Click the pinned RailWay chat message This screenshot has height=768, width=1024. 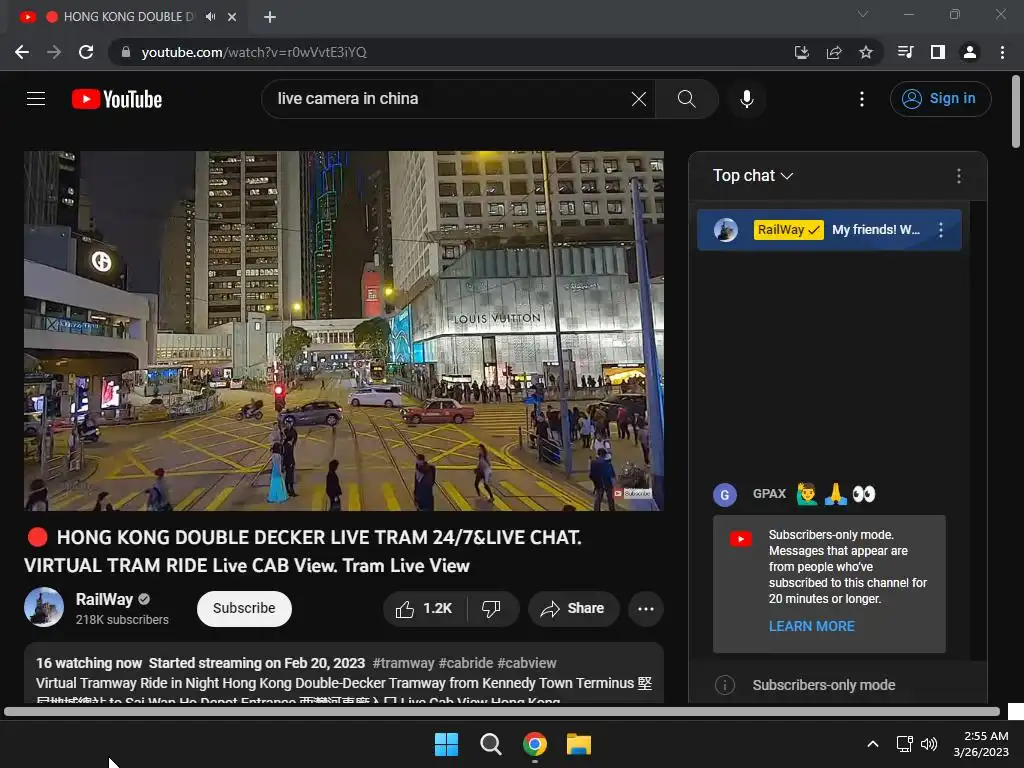tap(829, 230)
